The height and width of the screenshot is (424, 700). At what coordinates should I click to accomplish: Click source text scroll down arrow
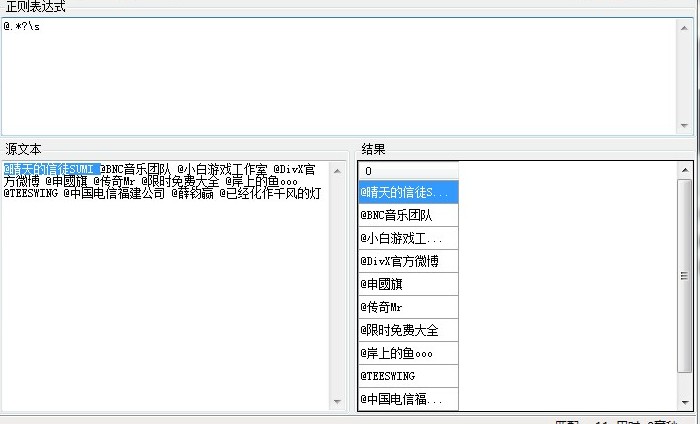pyautogui.click(x=338, y=402)
